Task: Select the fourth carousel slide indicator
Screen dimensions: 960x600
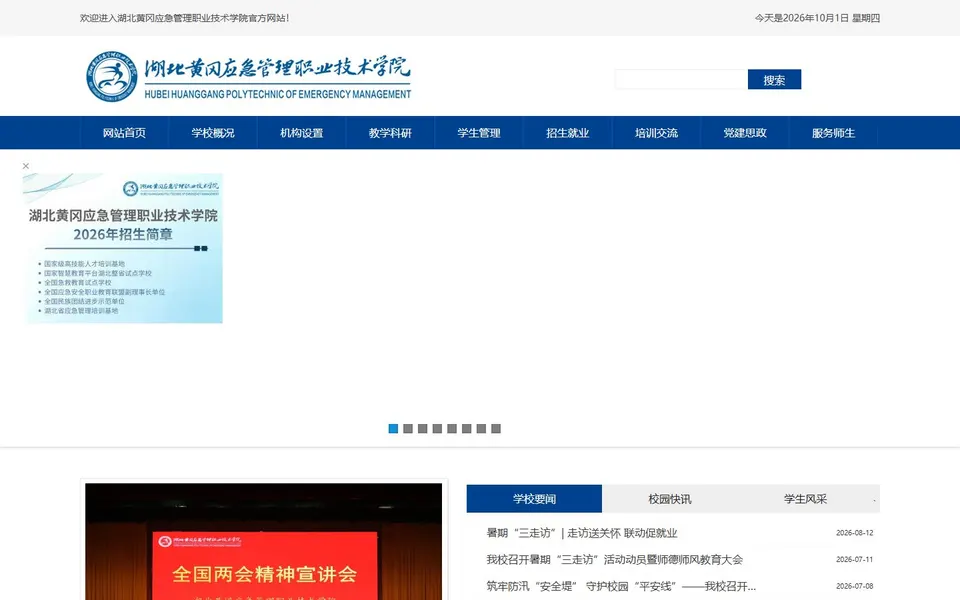Action: 437,429
